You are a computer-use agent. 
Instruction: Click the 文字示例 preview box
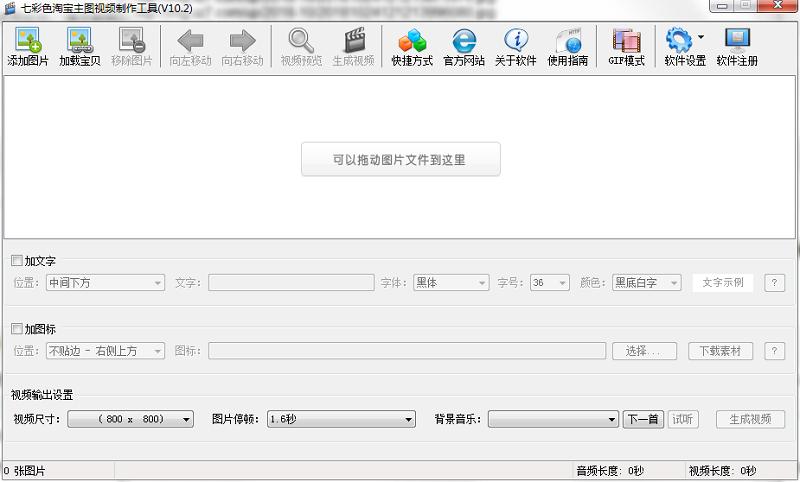pyautogui.click(x=723, y=283)
